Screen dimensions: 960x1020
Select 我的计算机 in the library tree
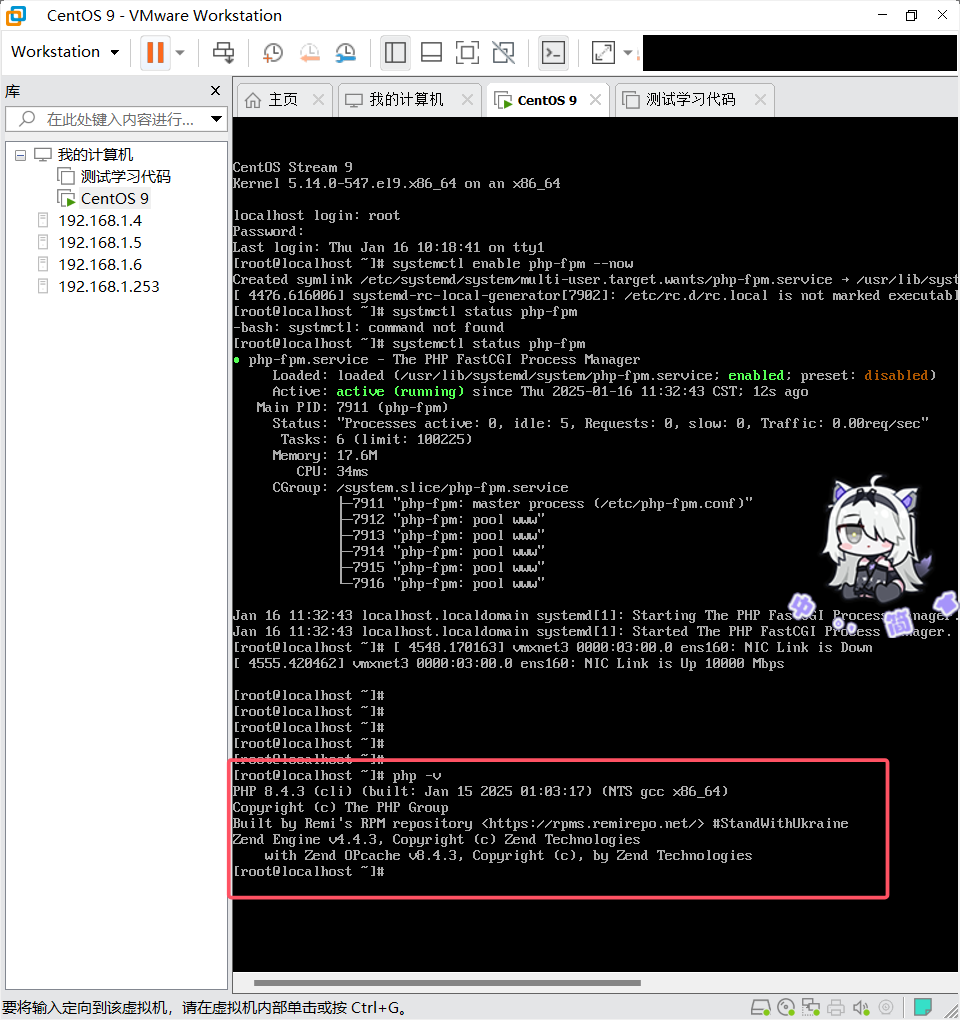(95, 155)
